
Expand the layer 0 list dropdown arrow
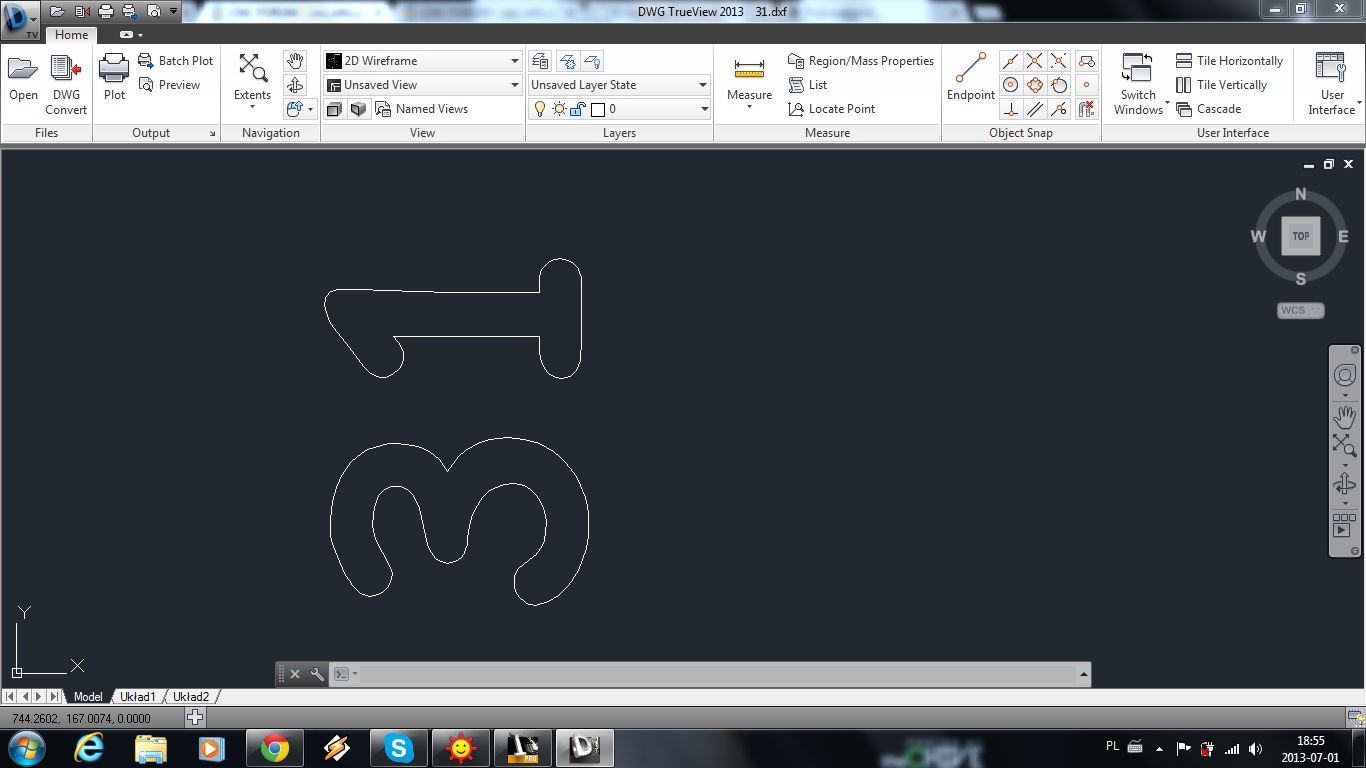coord(704,109)
